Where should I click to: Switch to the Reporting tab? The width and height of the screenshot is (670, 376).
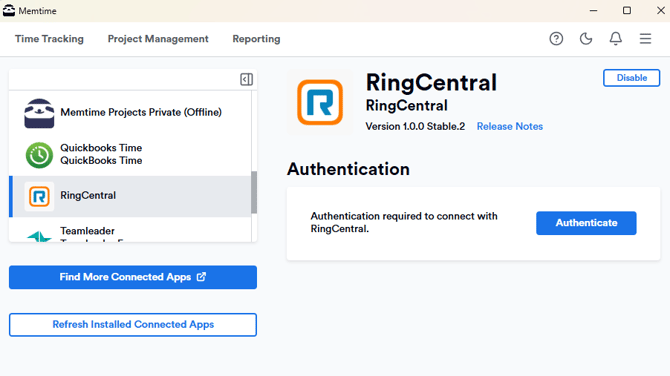(x=256, y=39)
